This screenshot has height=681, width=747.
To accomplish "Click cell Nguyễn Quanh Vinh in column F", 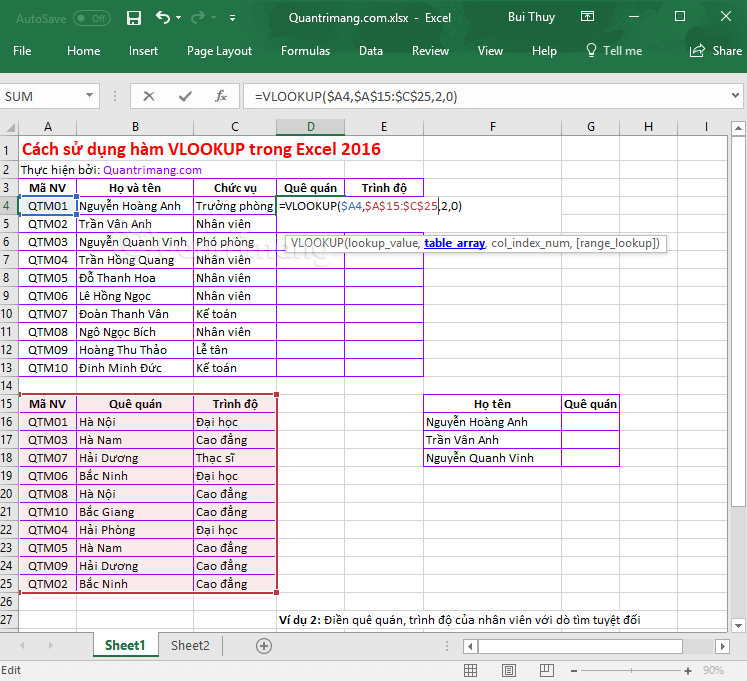I will click(493, 458).
